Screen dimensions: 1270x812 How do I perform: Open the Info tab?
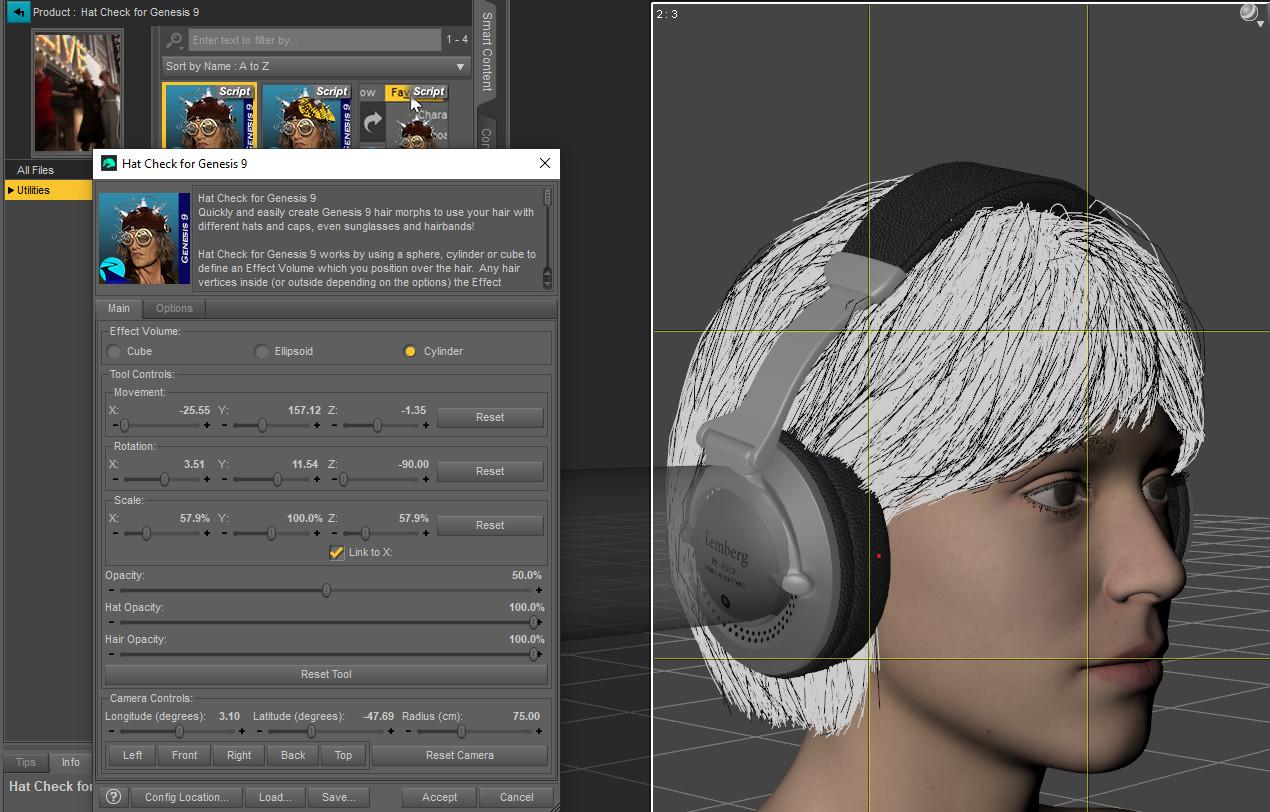click(71, 762)
